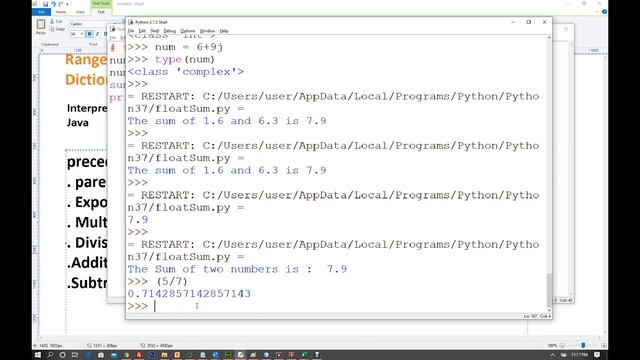Click the Paint zoom out minus button
The width and height of the screenshot is (640, 360).
point(562,345)
